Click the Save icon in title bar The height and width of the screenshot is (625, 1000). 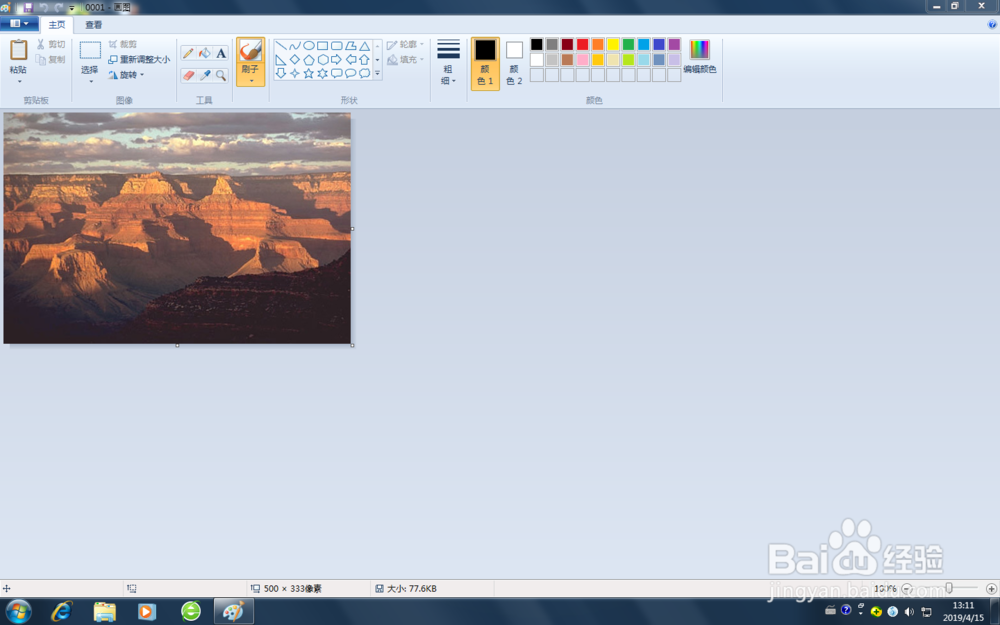(x=28, y=8)
